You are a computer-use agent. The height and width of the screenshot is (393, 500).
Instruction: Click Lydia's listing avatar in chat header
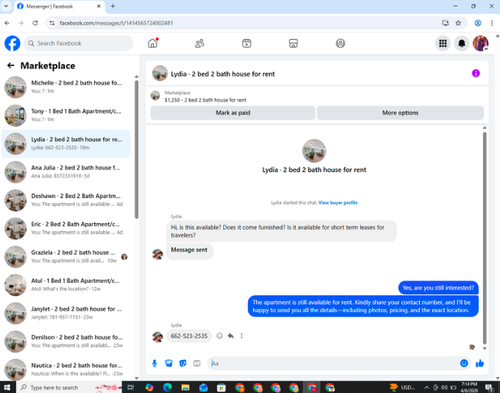tap(160, 73)
